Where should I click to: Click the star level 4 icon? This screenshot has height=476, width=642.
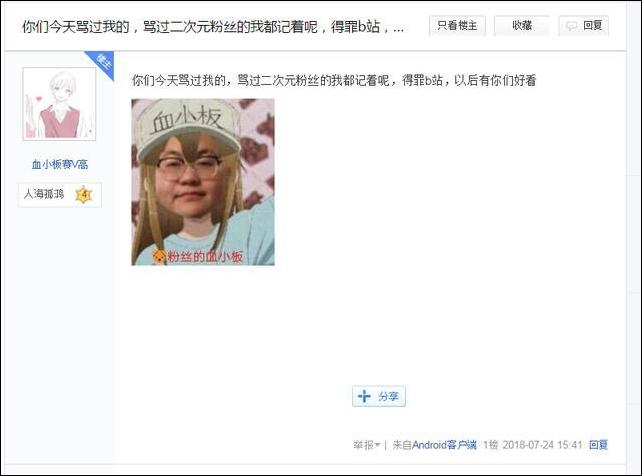(x=84, y=195)
